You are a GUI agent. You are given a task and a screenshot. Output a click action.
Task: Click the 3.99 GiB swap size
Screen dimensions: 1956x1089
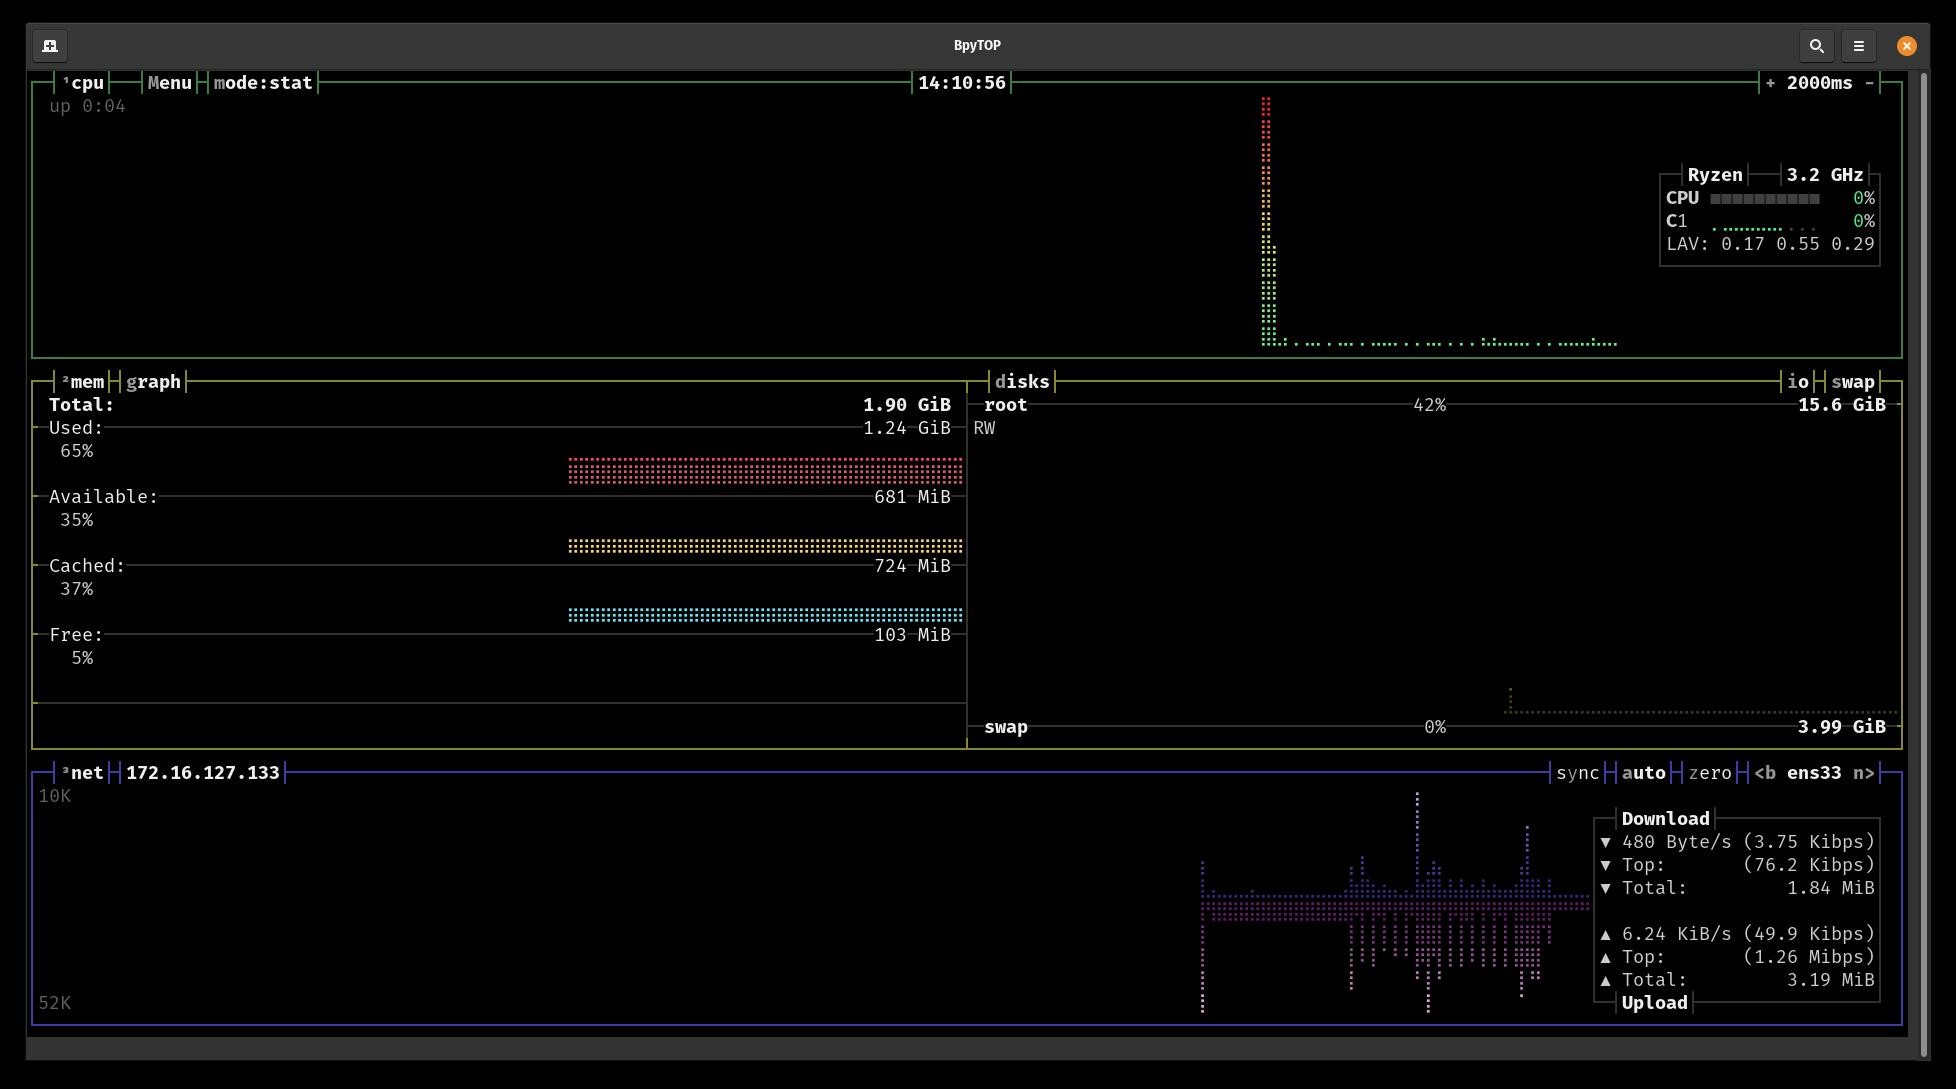click(1842, 727)
